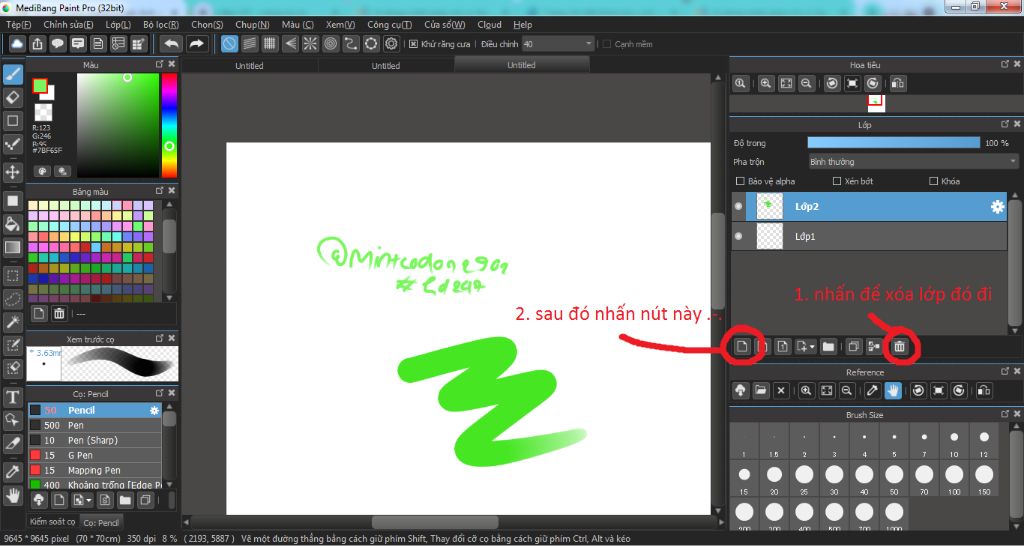Close the Brush Size panel
Image resolution: width=1024 pixels, height=547 pixels.
[x=1017, y=414]
